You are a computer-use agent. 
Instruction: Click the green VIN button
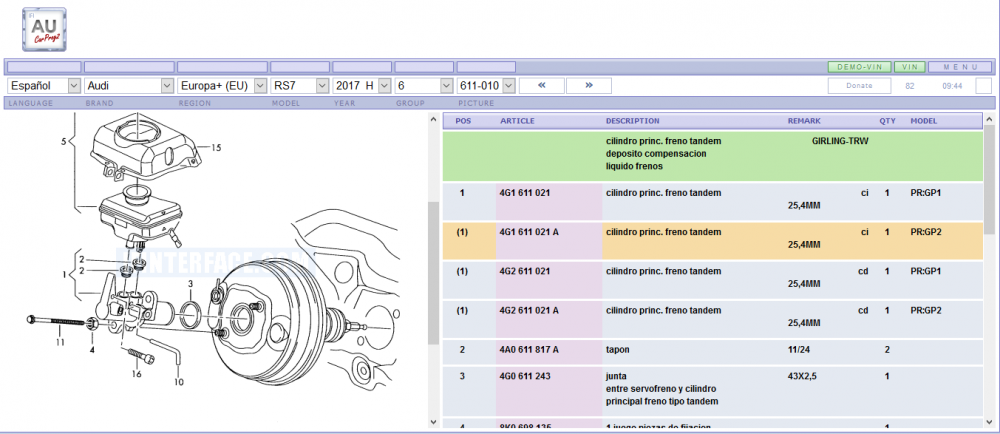(x=910, y=67)
